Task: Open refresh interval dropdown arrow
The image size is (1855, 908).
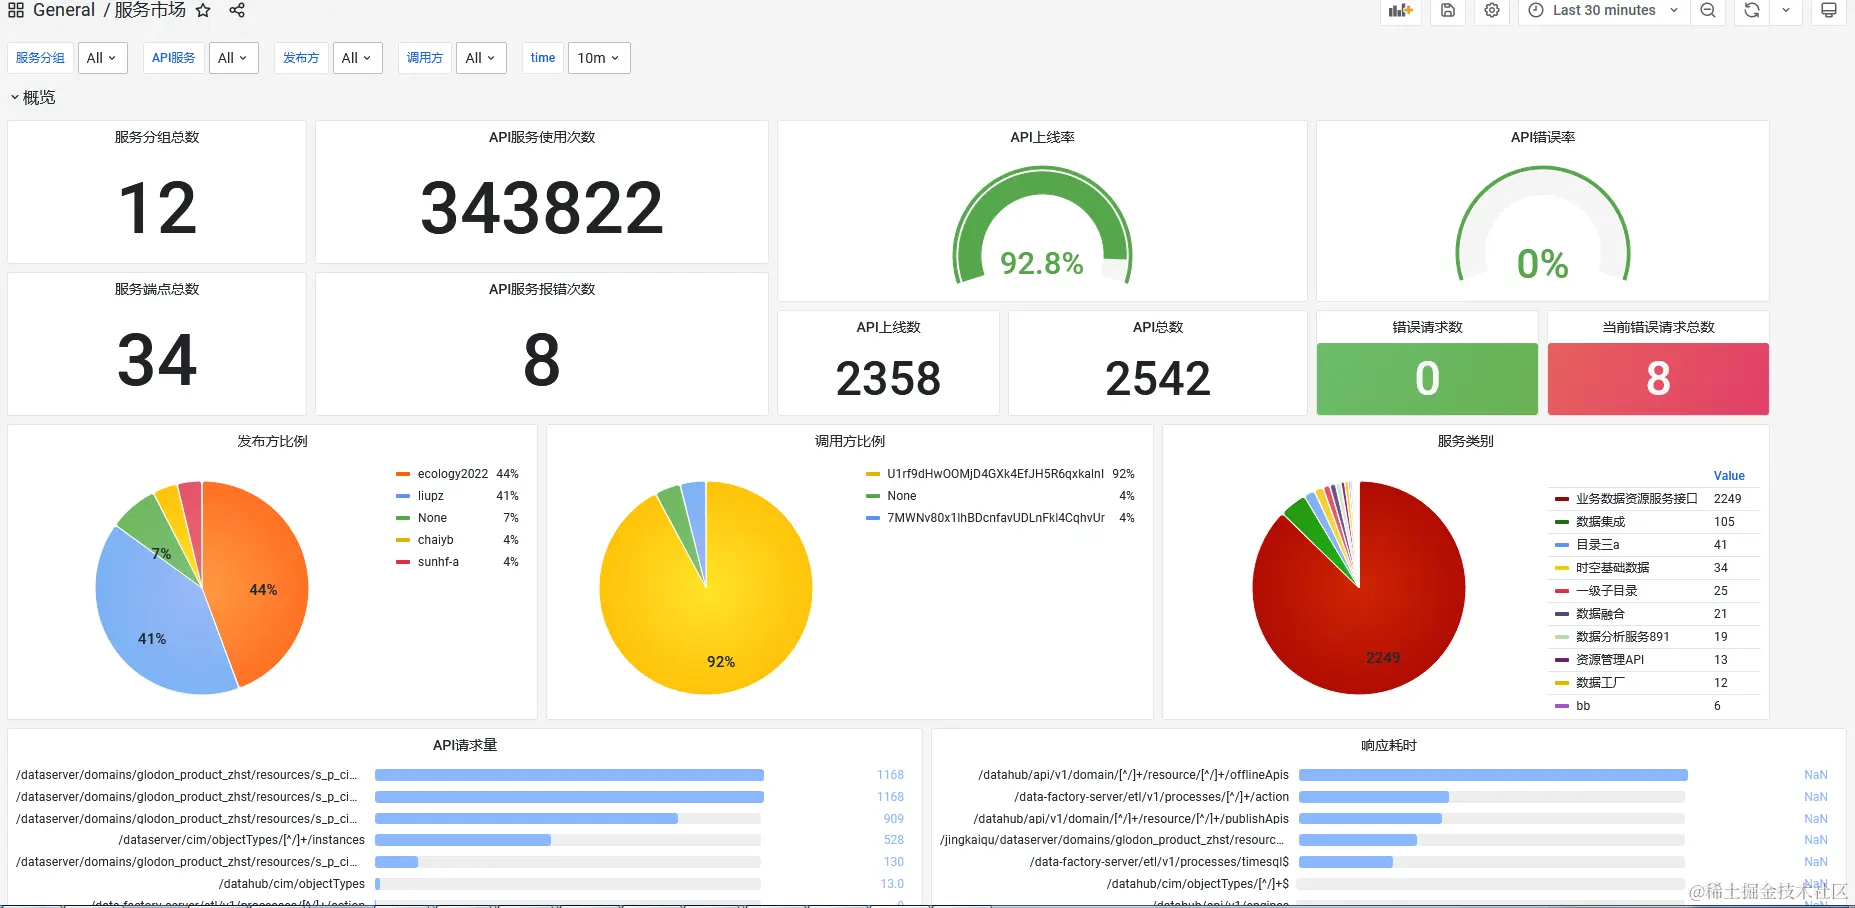Action: 1786,10
